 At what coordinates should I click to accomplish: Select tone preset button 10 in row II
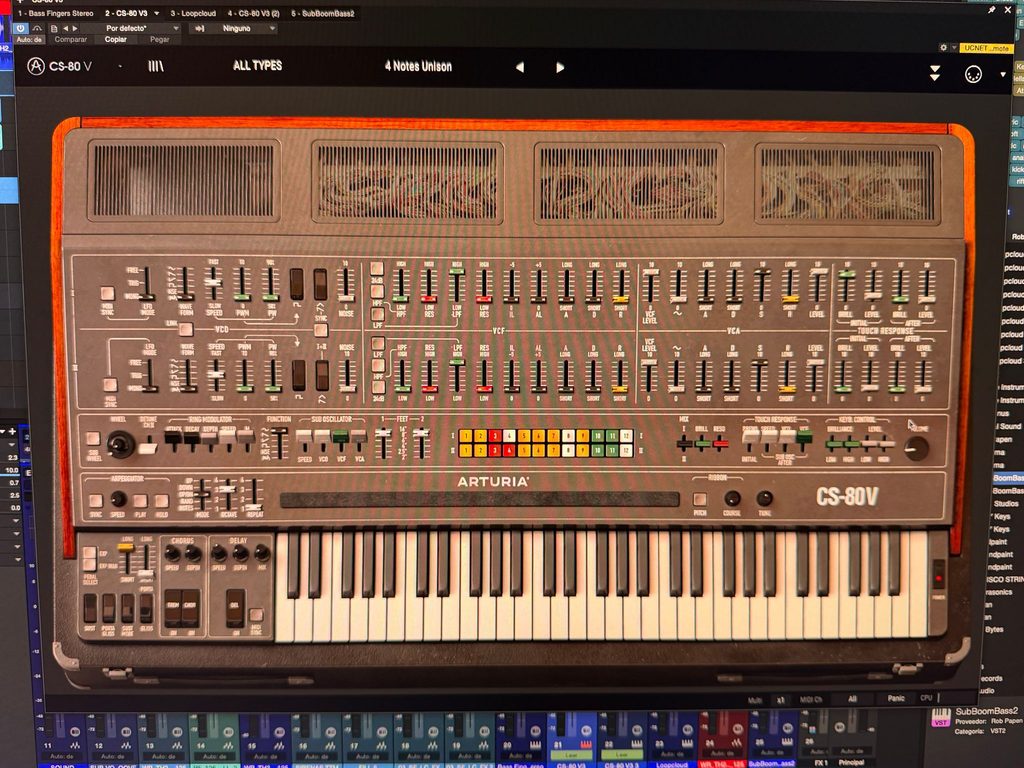tap(597, 450)
